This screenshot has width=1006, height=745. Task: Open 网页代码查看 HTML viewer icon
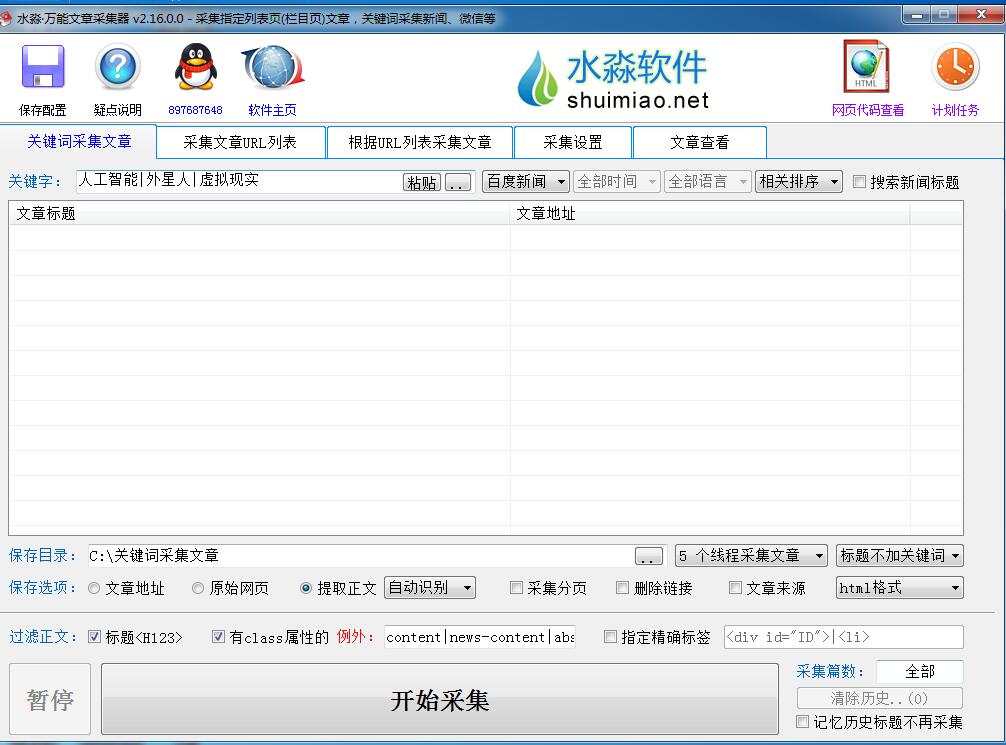(865, 68)
